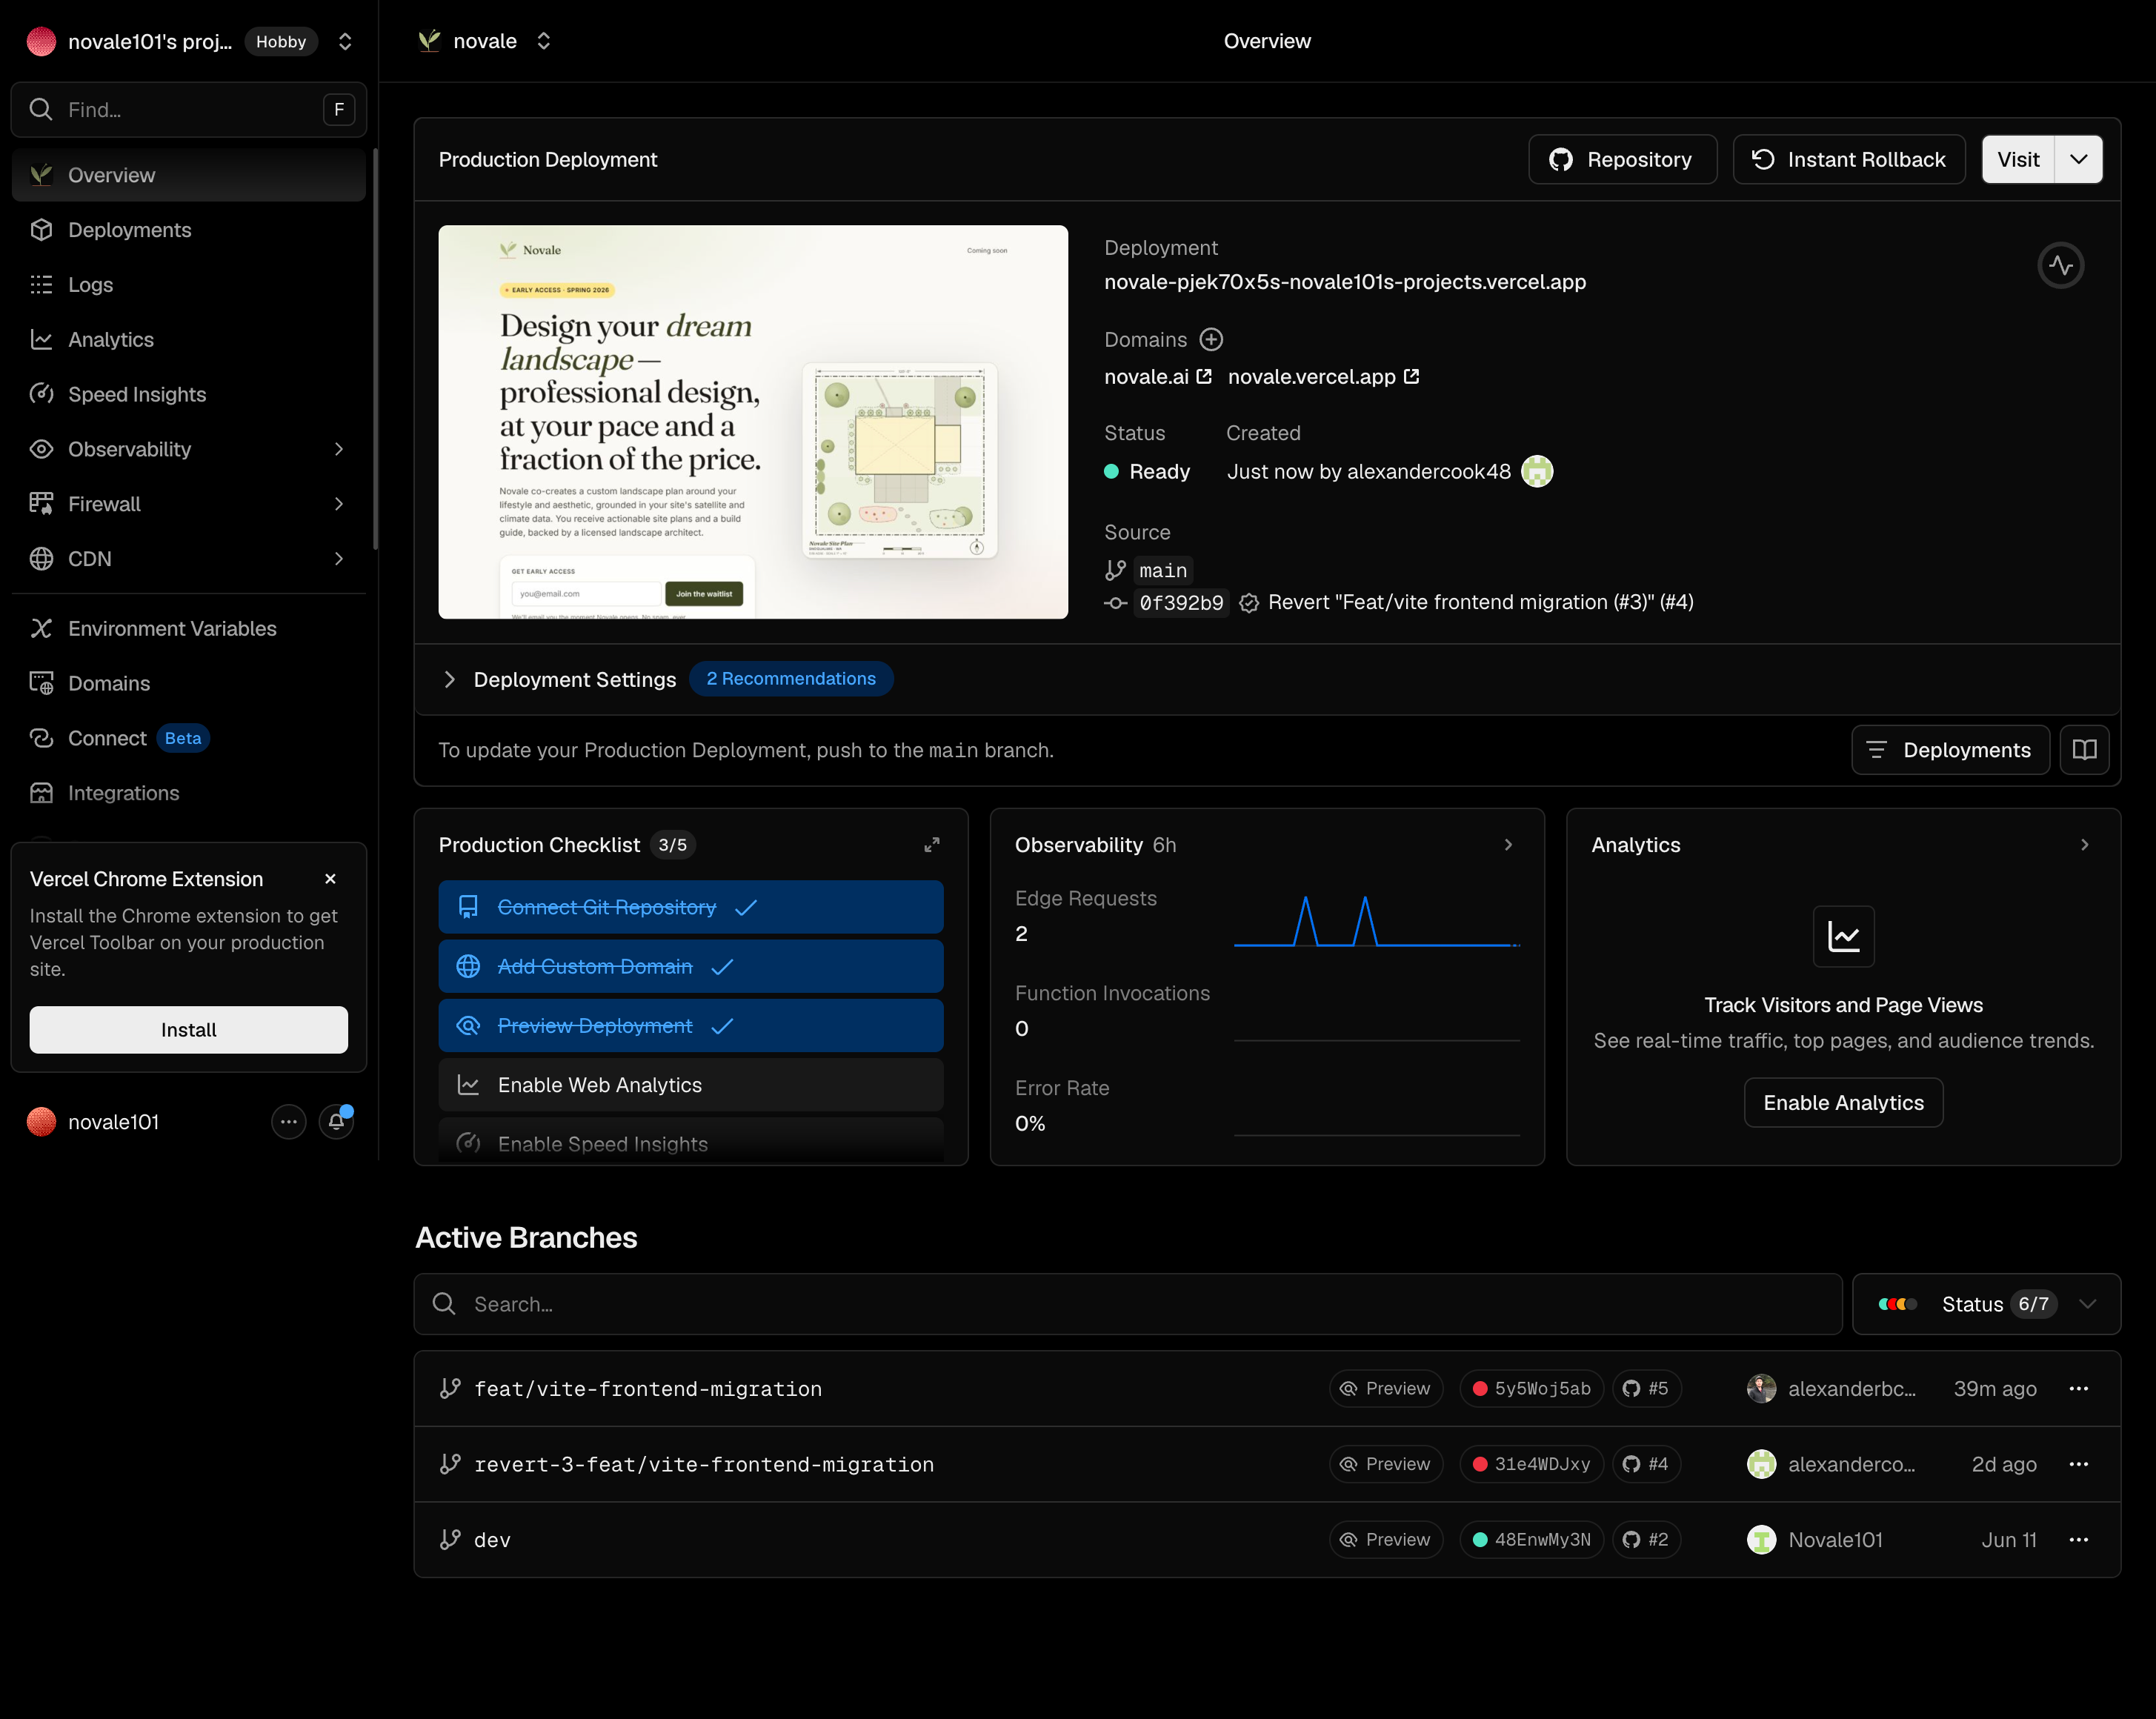Focus the Find search field

tap(188, 109)
